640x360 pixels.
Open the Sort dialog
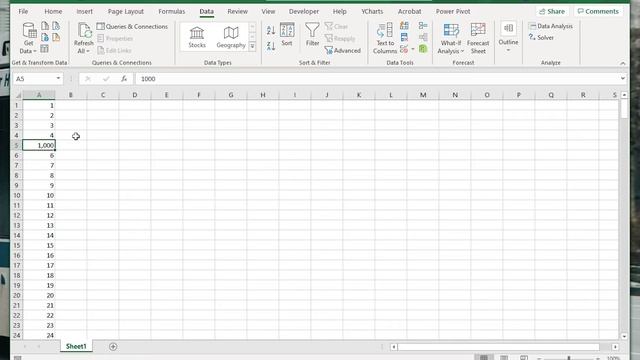(x=287, y=34)
